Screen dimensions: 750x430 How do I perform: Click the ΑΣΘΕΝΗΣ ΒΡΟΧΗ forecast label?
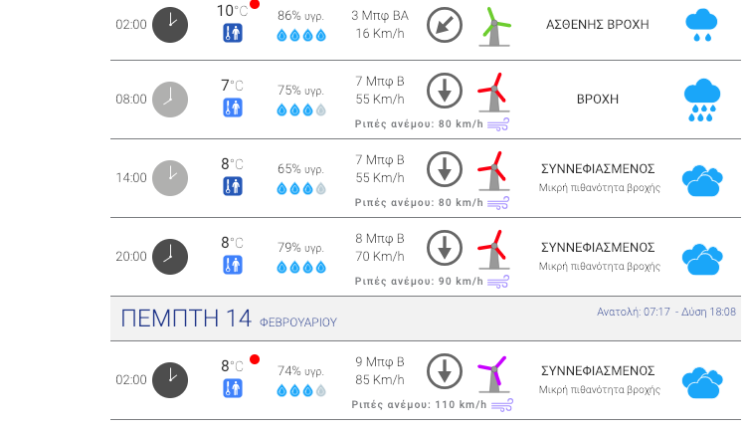tap(598, 24)
